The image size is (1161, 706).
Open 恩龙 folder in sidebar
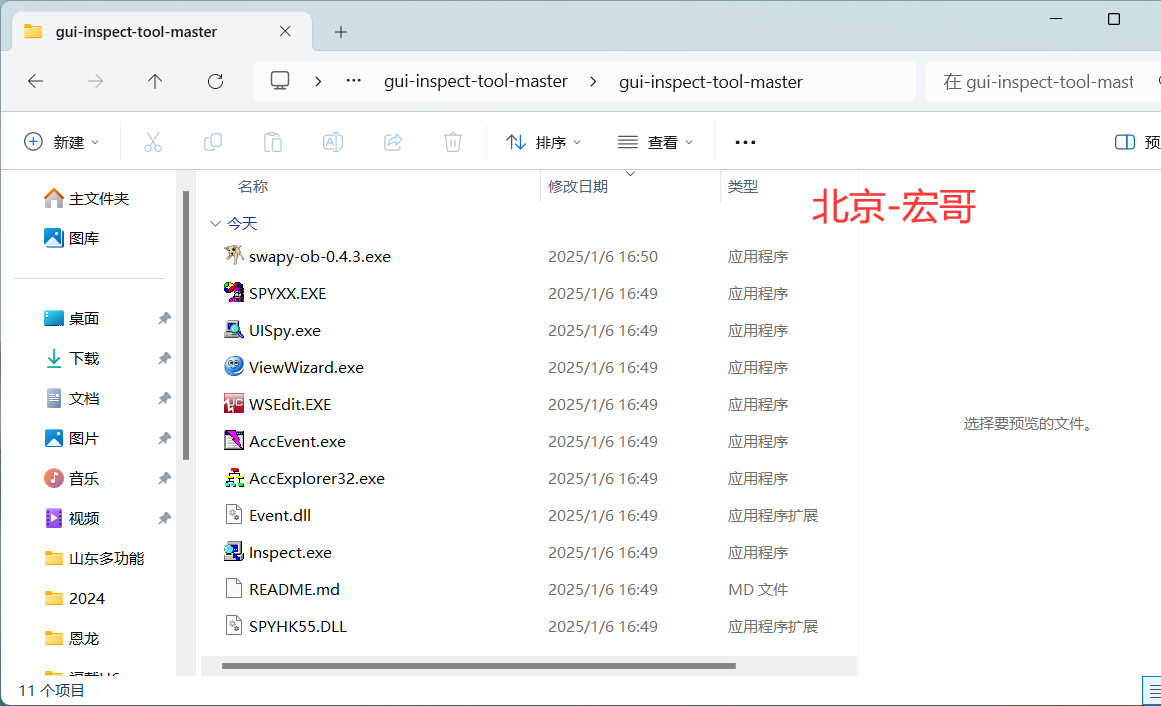click(72, 639)
